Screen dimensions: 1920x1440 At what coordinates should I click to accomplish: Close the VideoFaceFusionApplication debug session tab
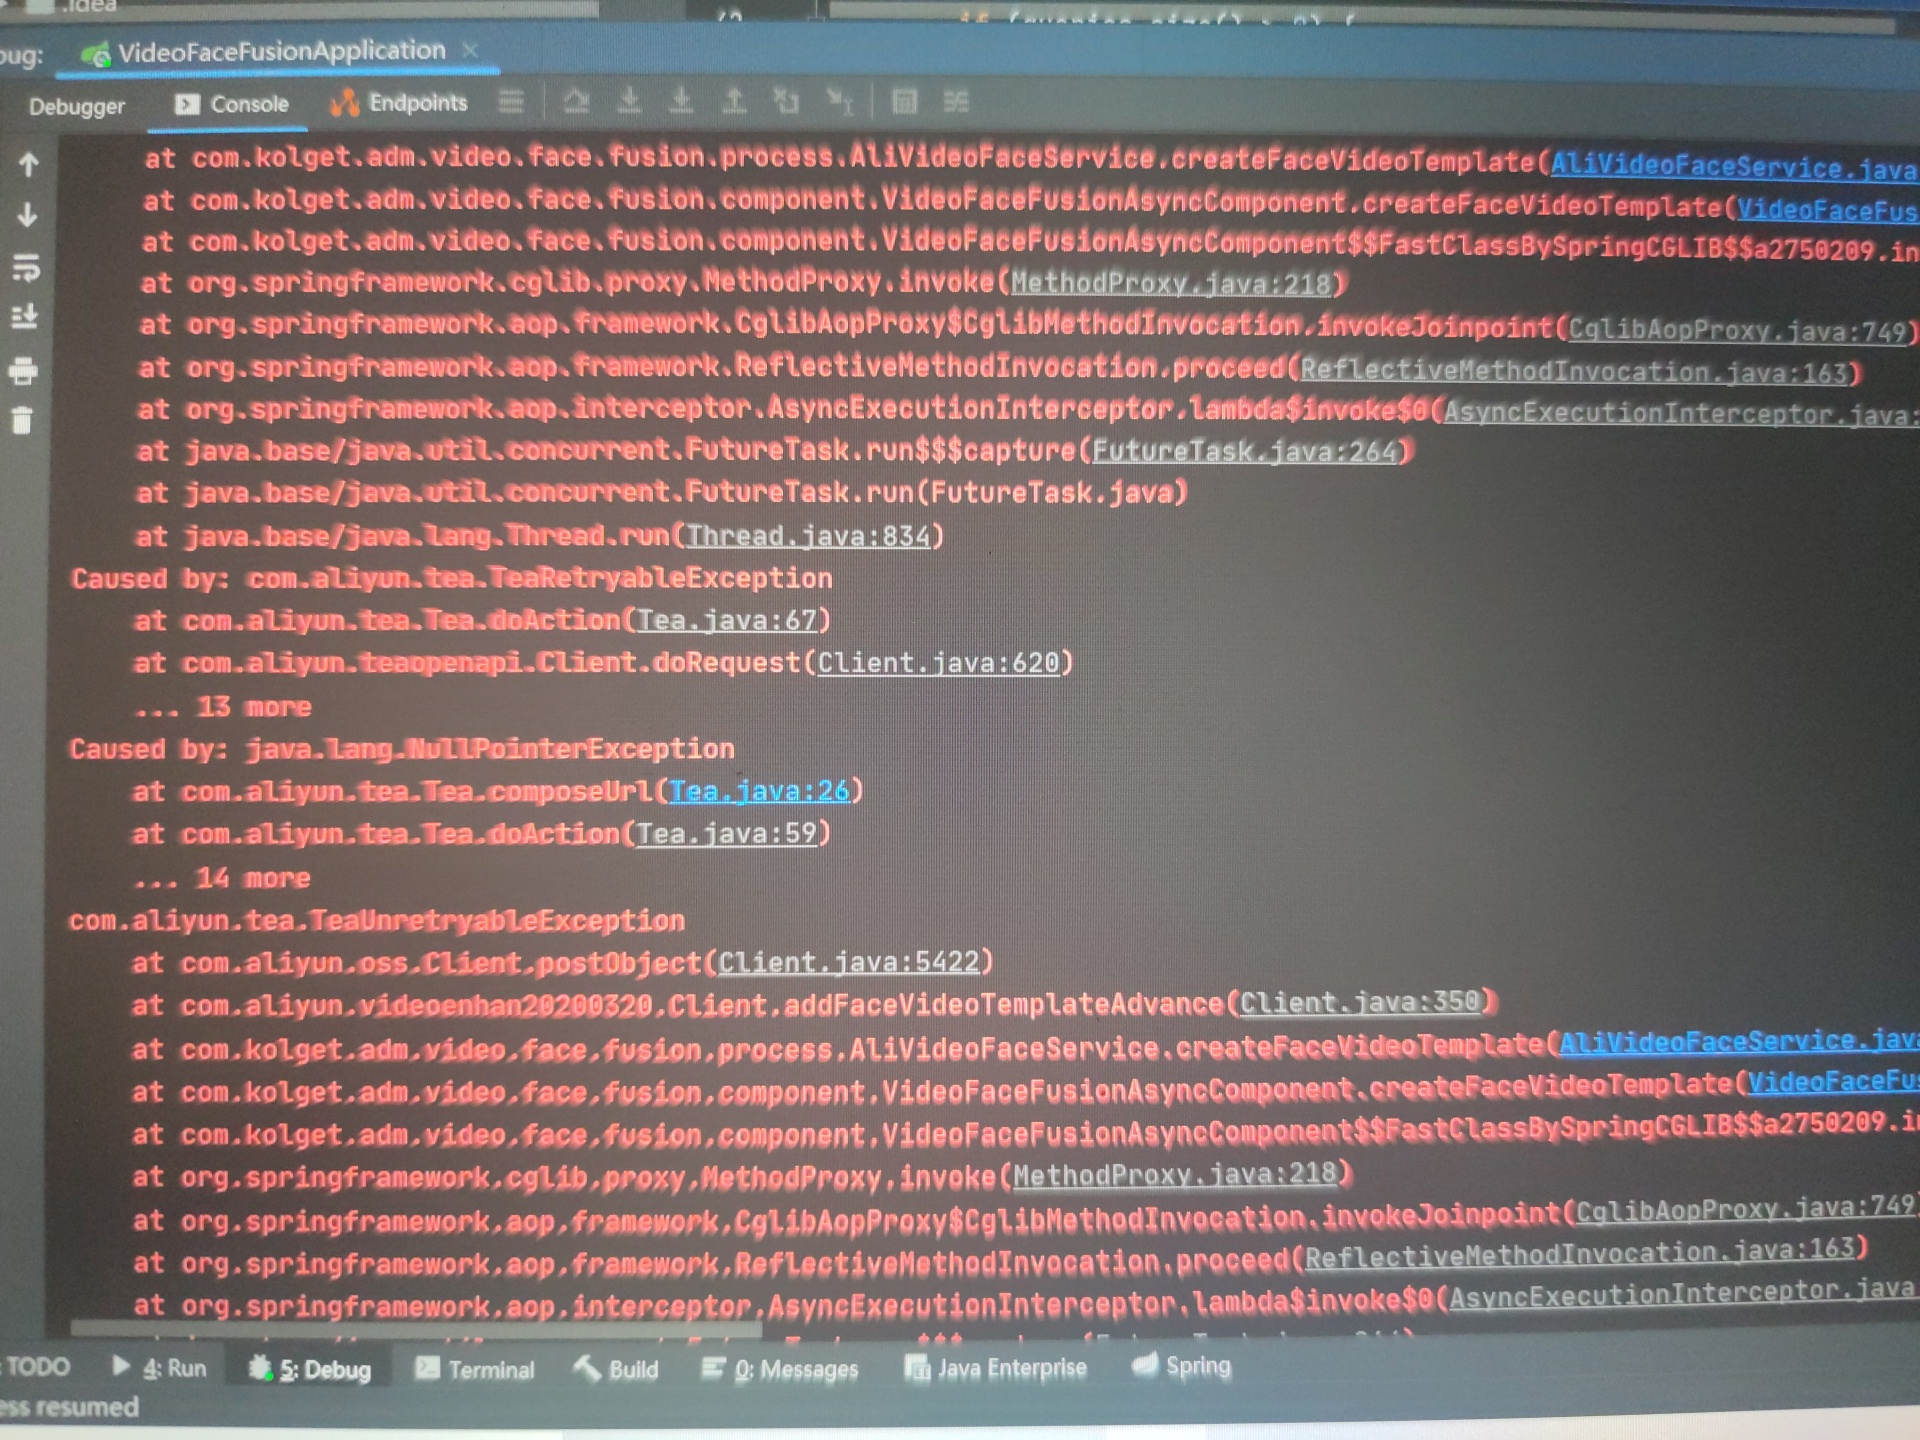(x=471, y=50)
